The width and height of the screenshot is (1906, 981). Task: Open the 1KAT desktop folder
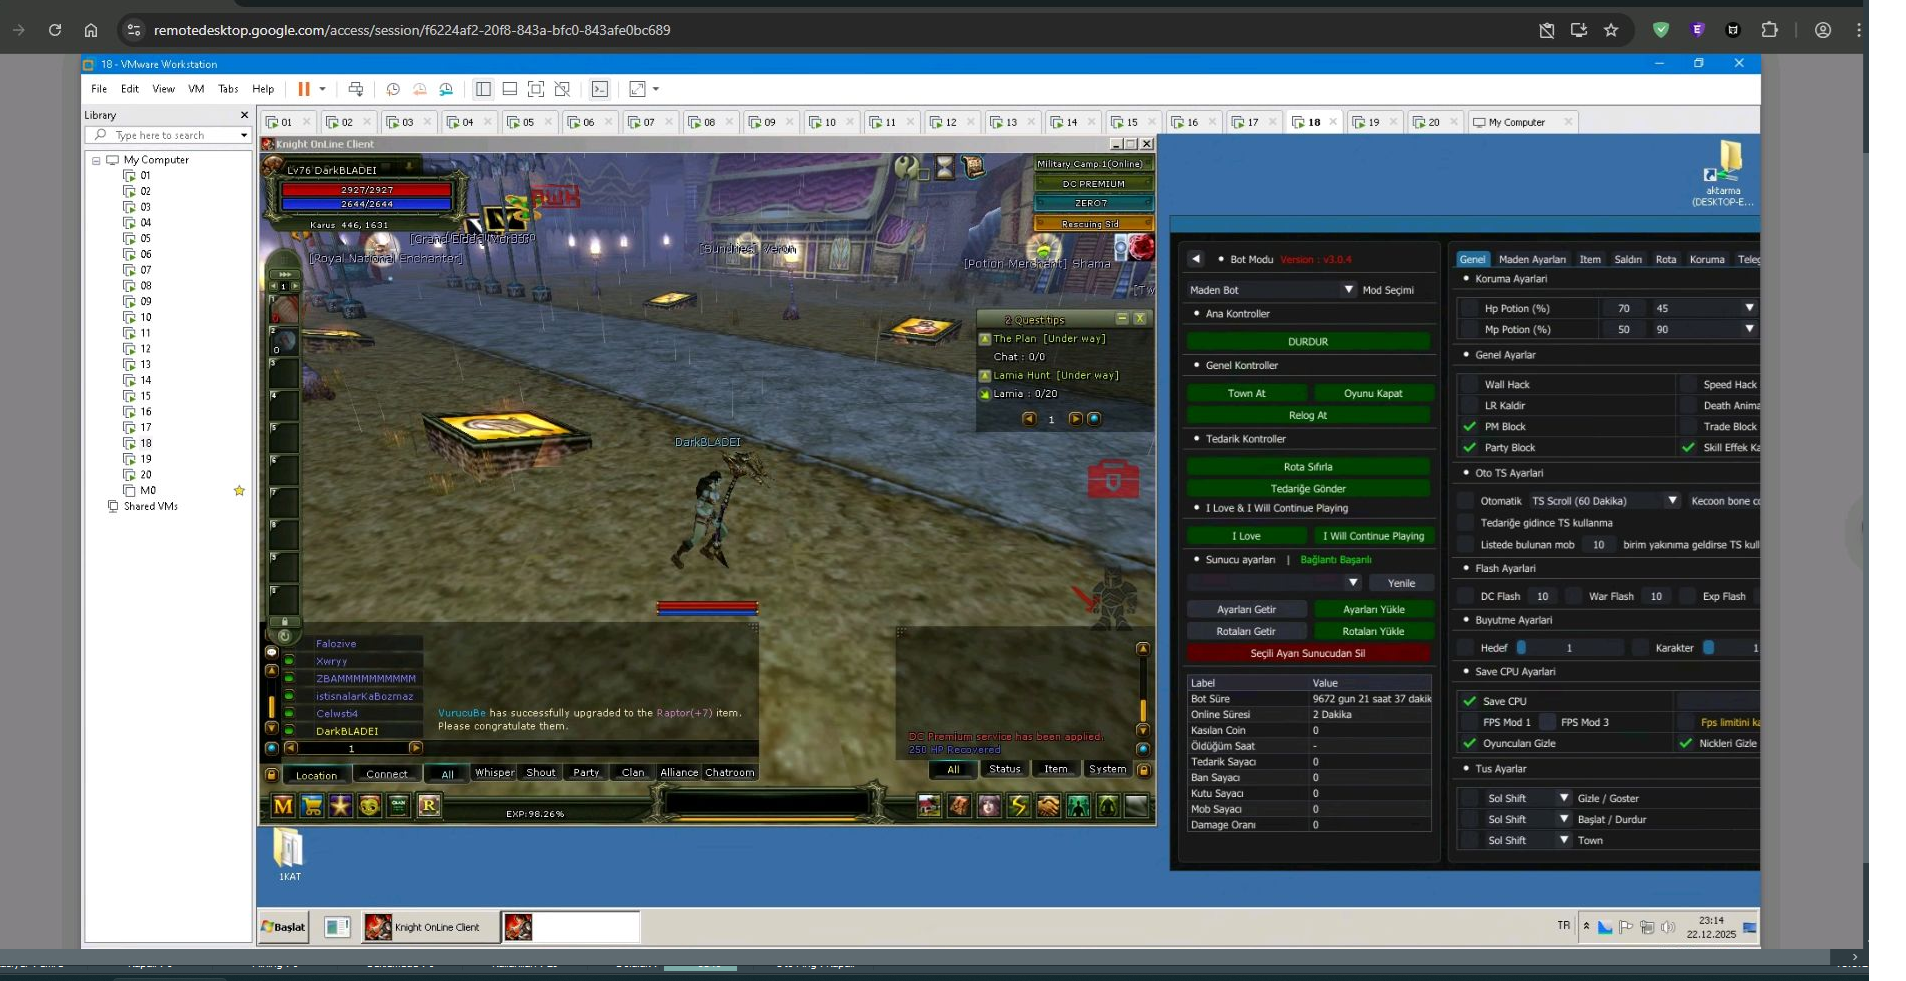[289, 855]
